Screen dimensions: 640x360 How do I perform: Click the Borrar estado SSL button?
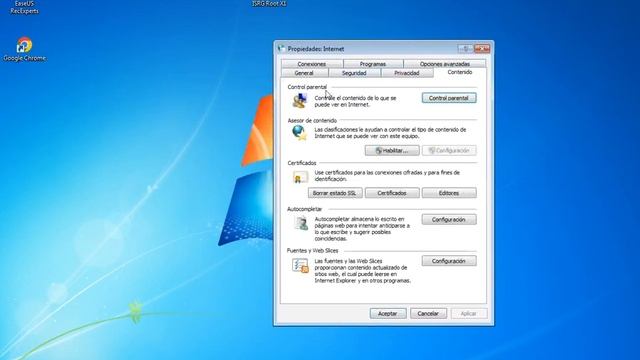click(x=335, y=193)
